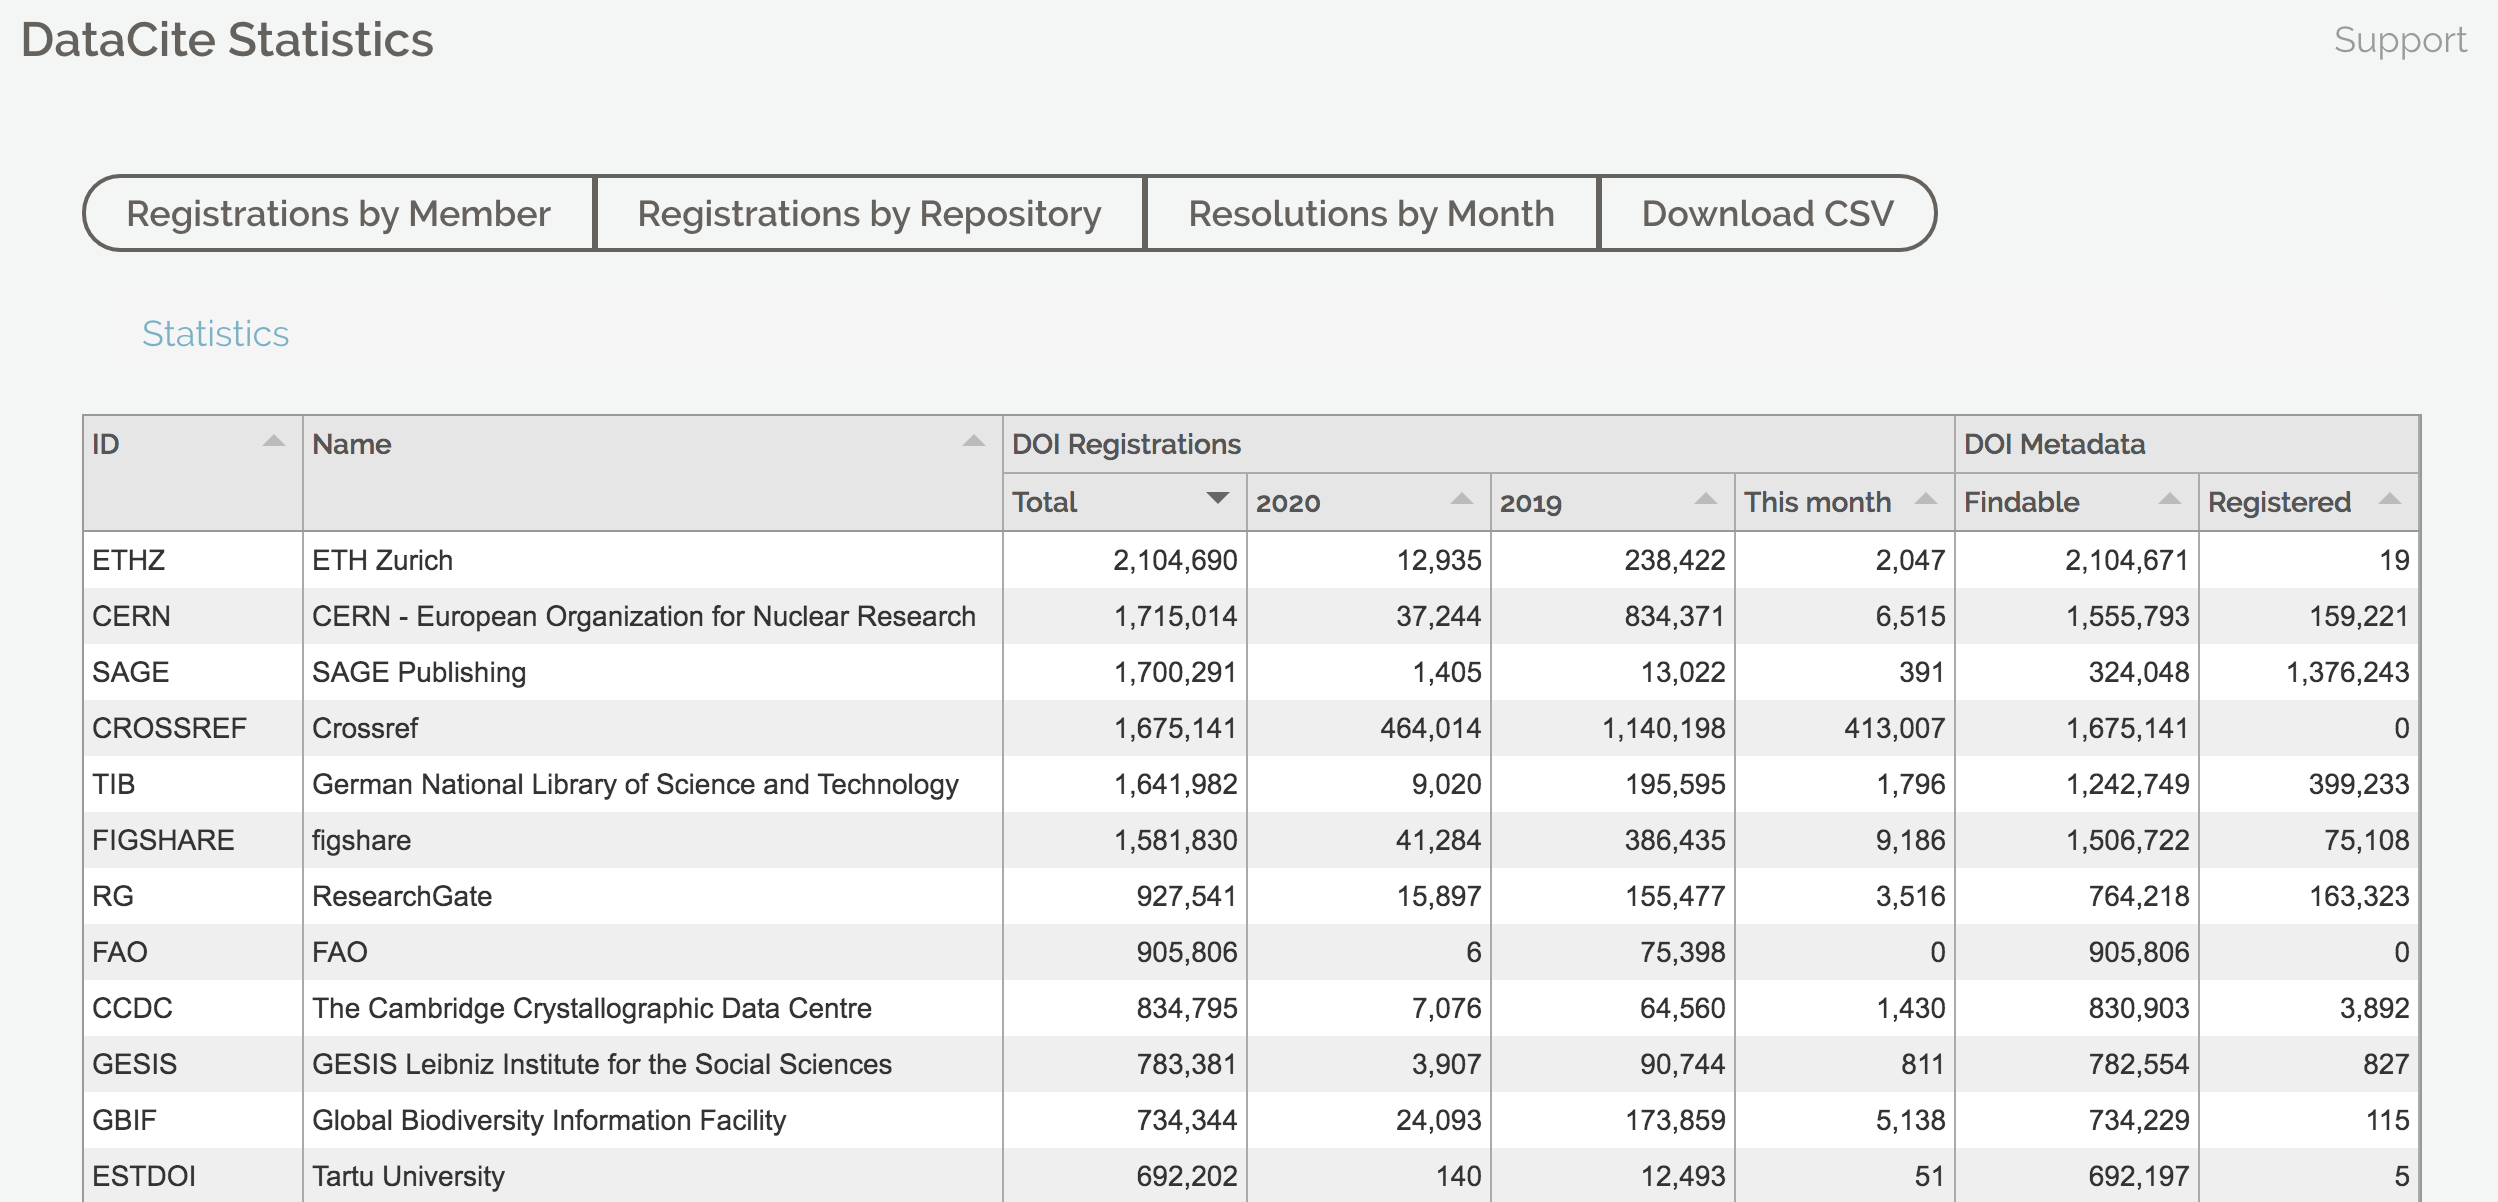Screen dimensions: 2498x1202
Task: Sort by 2020 column arrow
Action: pyautogui.click(x=1462, y=499)
